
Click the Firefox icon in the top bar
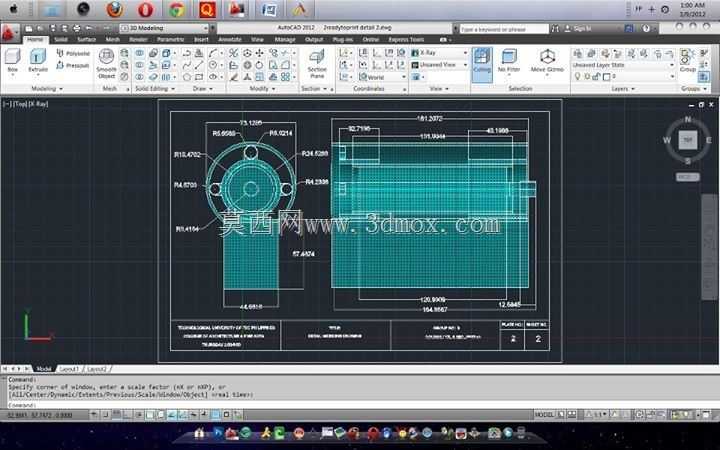pos(114,10)
